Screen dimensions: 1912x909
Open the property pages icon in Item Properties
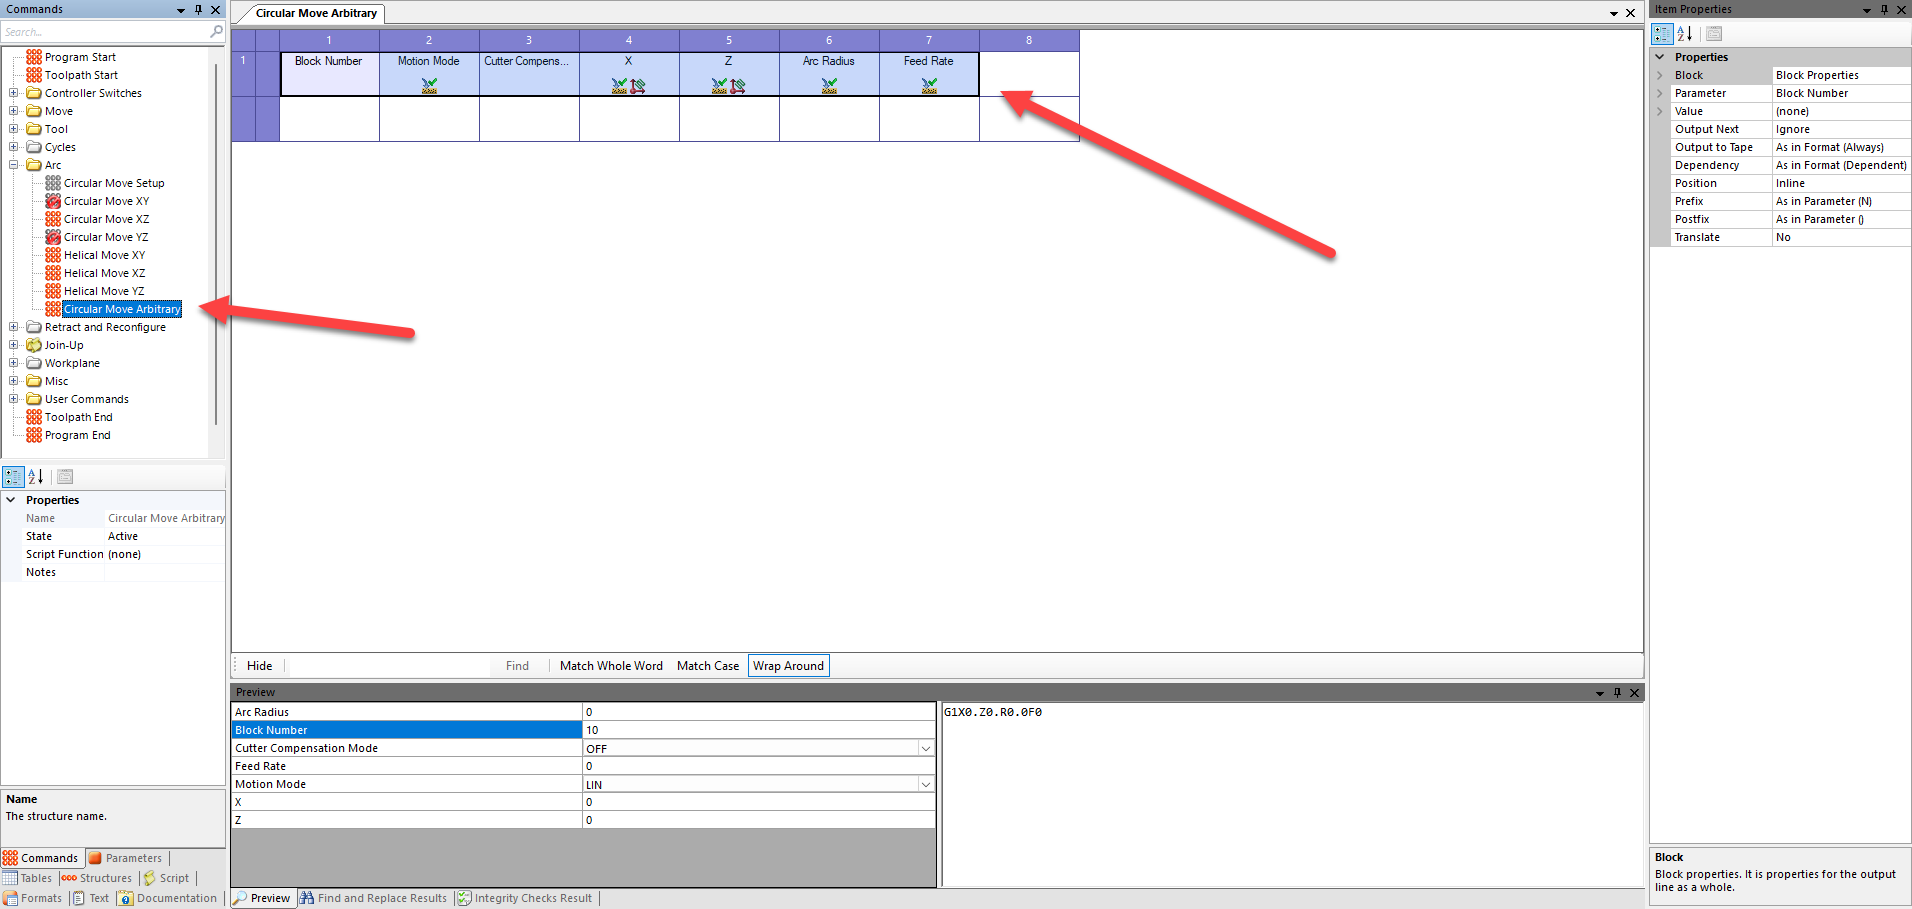(1713, 33)
